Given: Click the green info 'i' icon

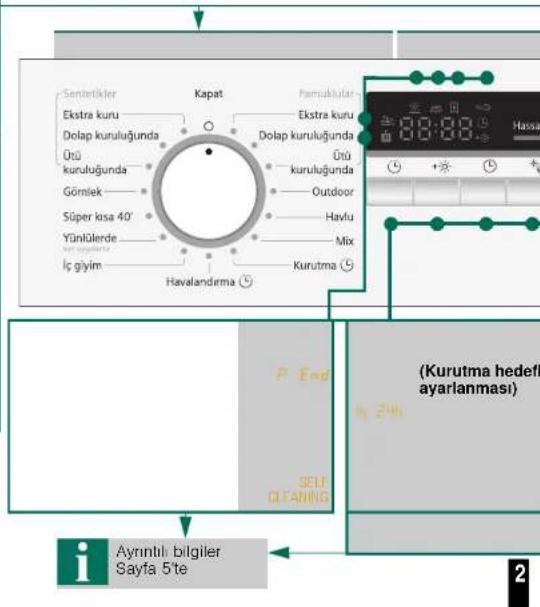Looking at the screenshot, I should click(x=82, y=562).
